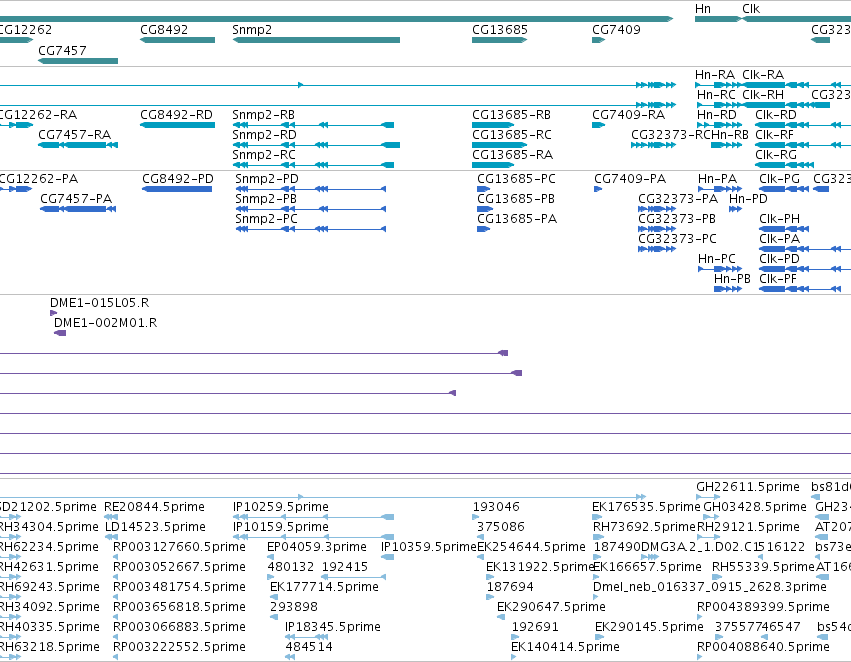Screen dimensions: 851x662
Task: Select EST label Dmel_neb_016337_0915_2628.3prime
Action: (710, 587)
